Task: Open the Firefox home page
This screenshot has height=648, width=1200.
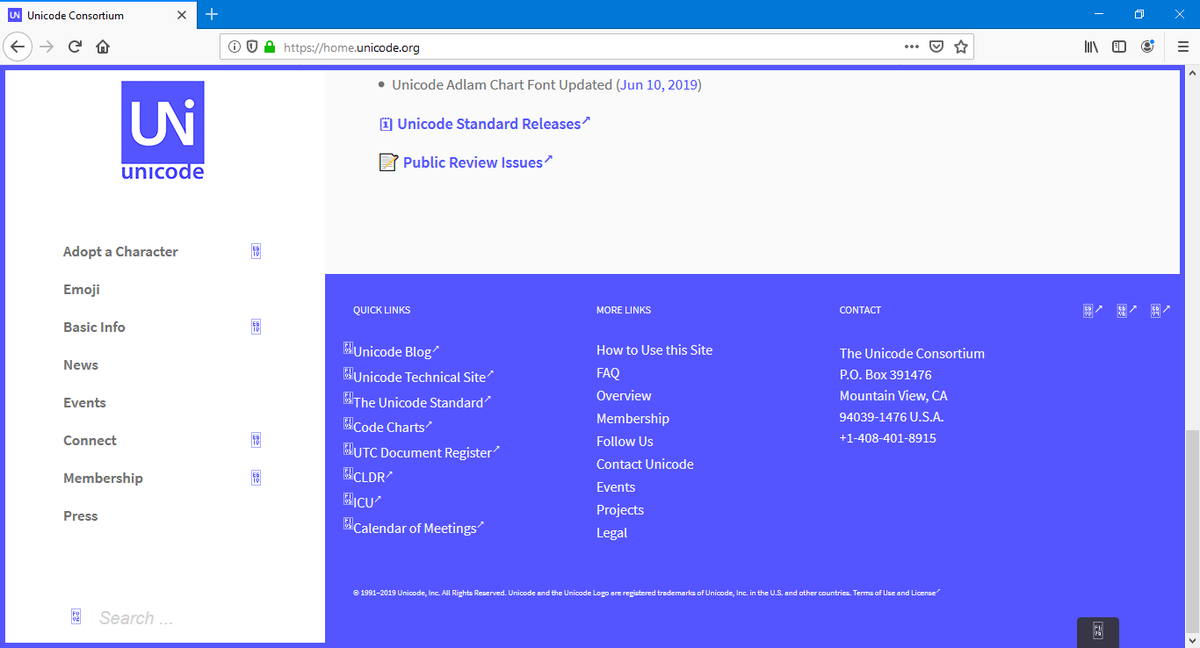Action: pos(102,46)
